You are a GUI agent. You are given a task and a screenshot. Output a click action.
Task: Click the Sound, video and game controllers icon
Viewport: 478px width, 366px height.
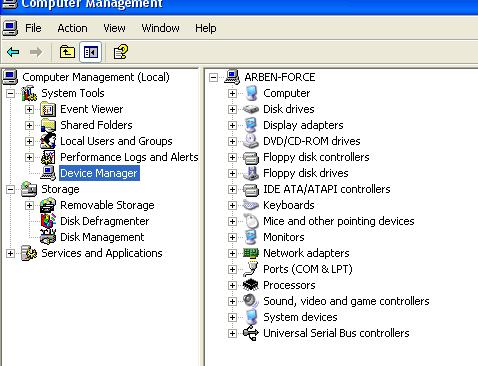click(251, 301)
